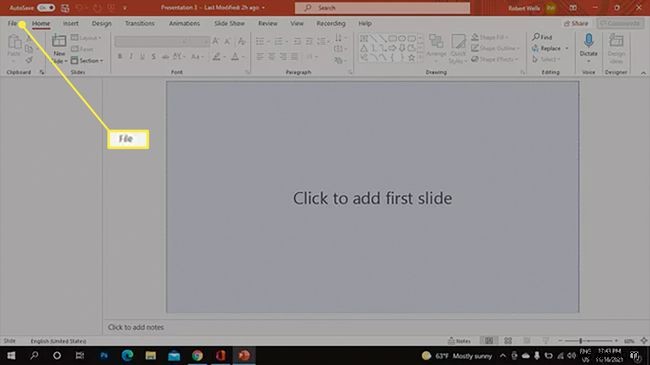This screenshot has height=365, width=650.
Task: Toggle Underline formatting
Action: tap(142, 56)
